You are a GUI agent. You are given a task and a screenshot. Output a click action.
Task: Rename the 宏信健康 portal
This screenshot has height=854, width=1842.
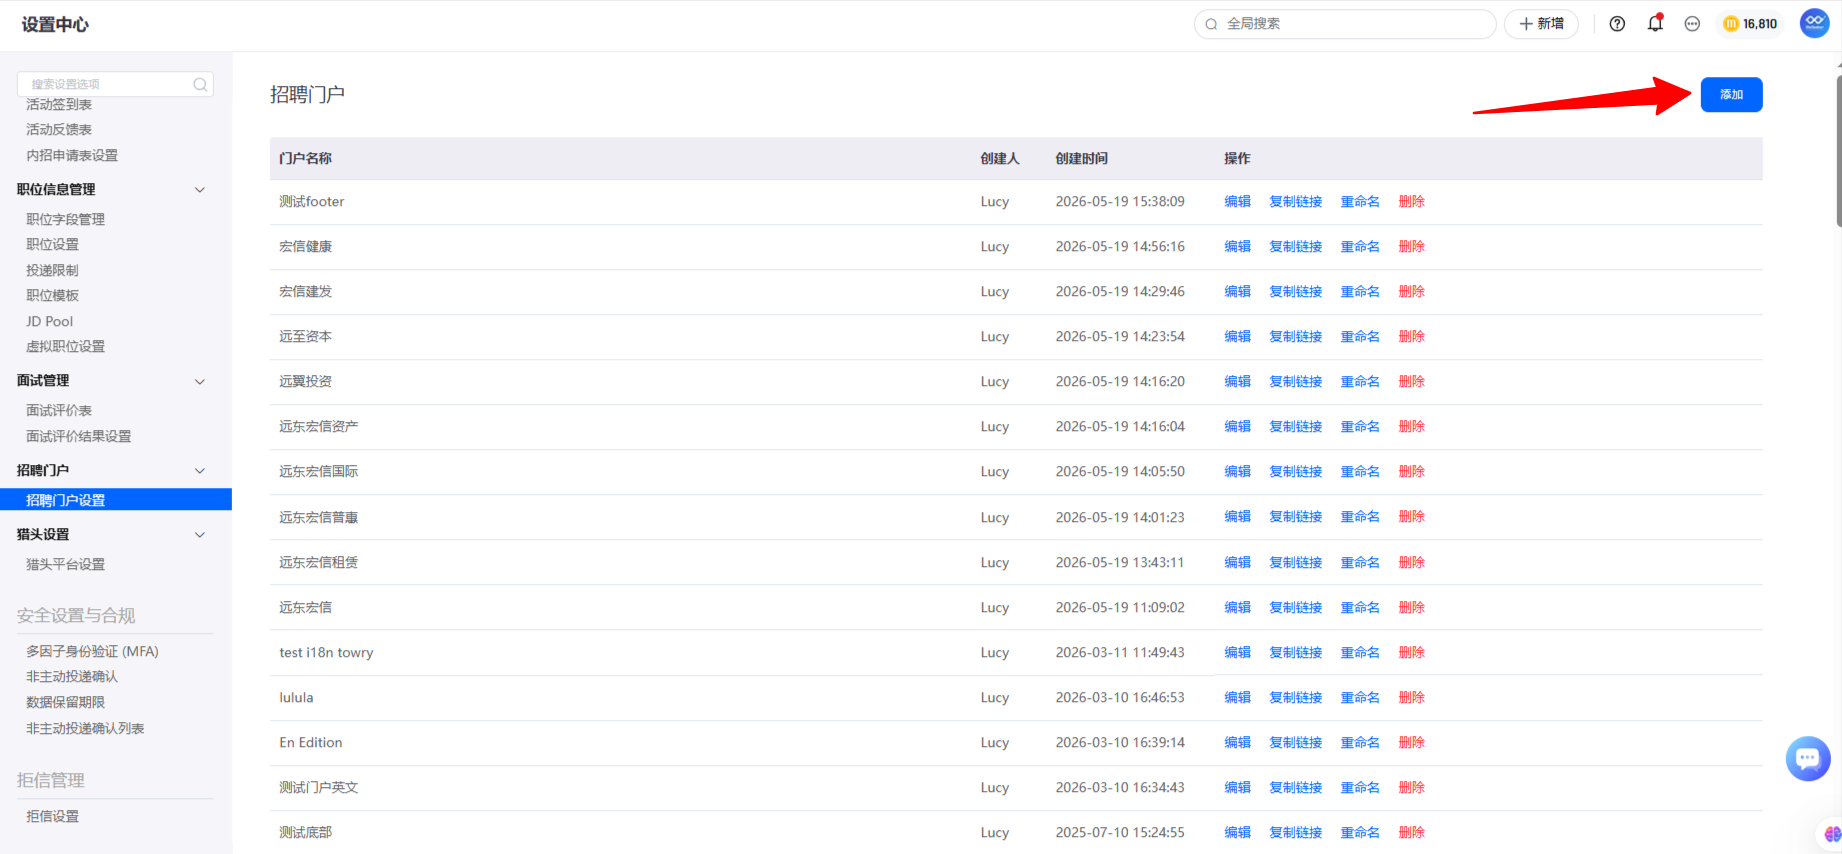click(1360, 247)
